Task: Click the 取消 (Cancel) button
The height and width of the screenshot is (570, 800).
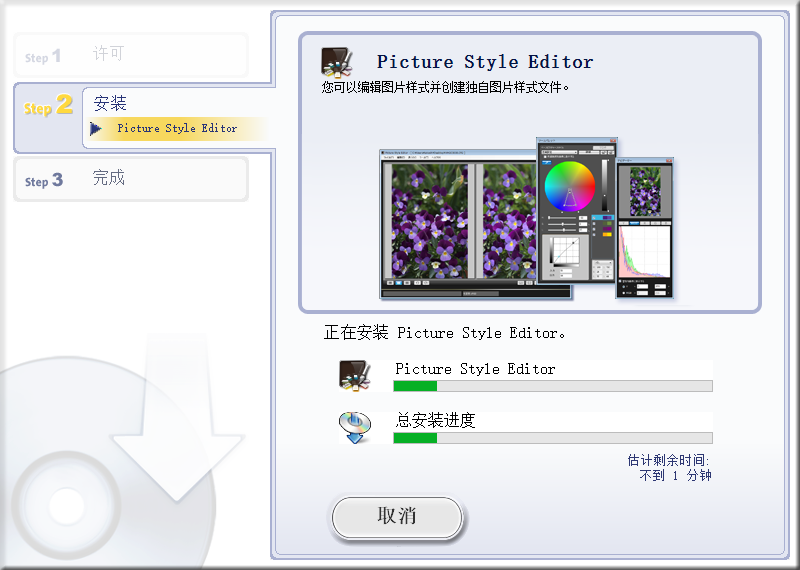Action: coord(397,517)
